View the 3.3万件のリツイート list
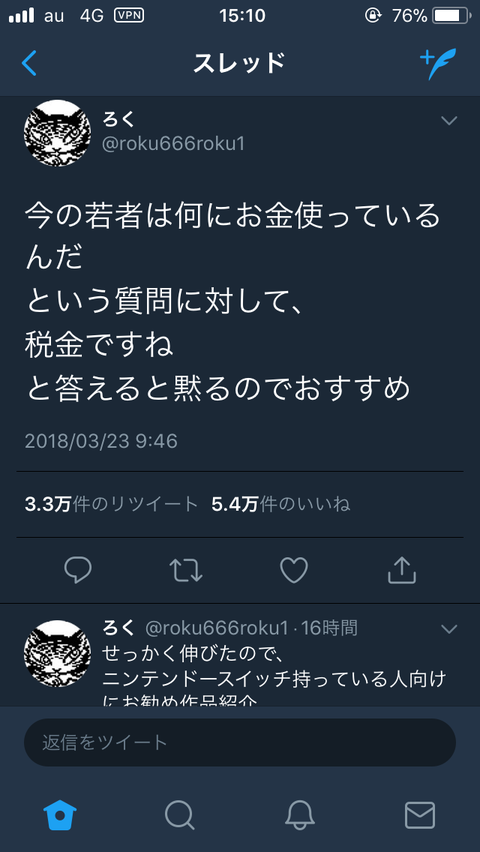 tap(111, 505)
